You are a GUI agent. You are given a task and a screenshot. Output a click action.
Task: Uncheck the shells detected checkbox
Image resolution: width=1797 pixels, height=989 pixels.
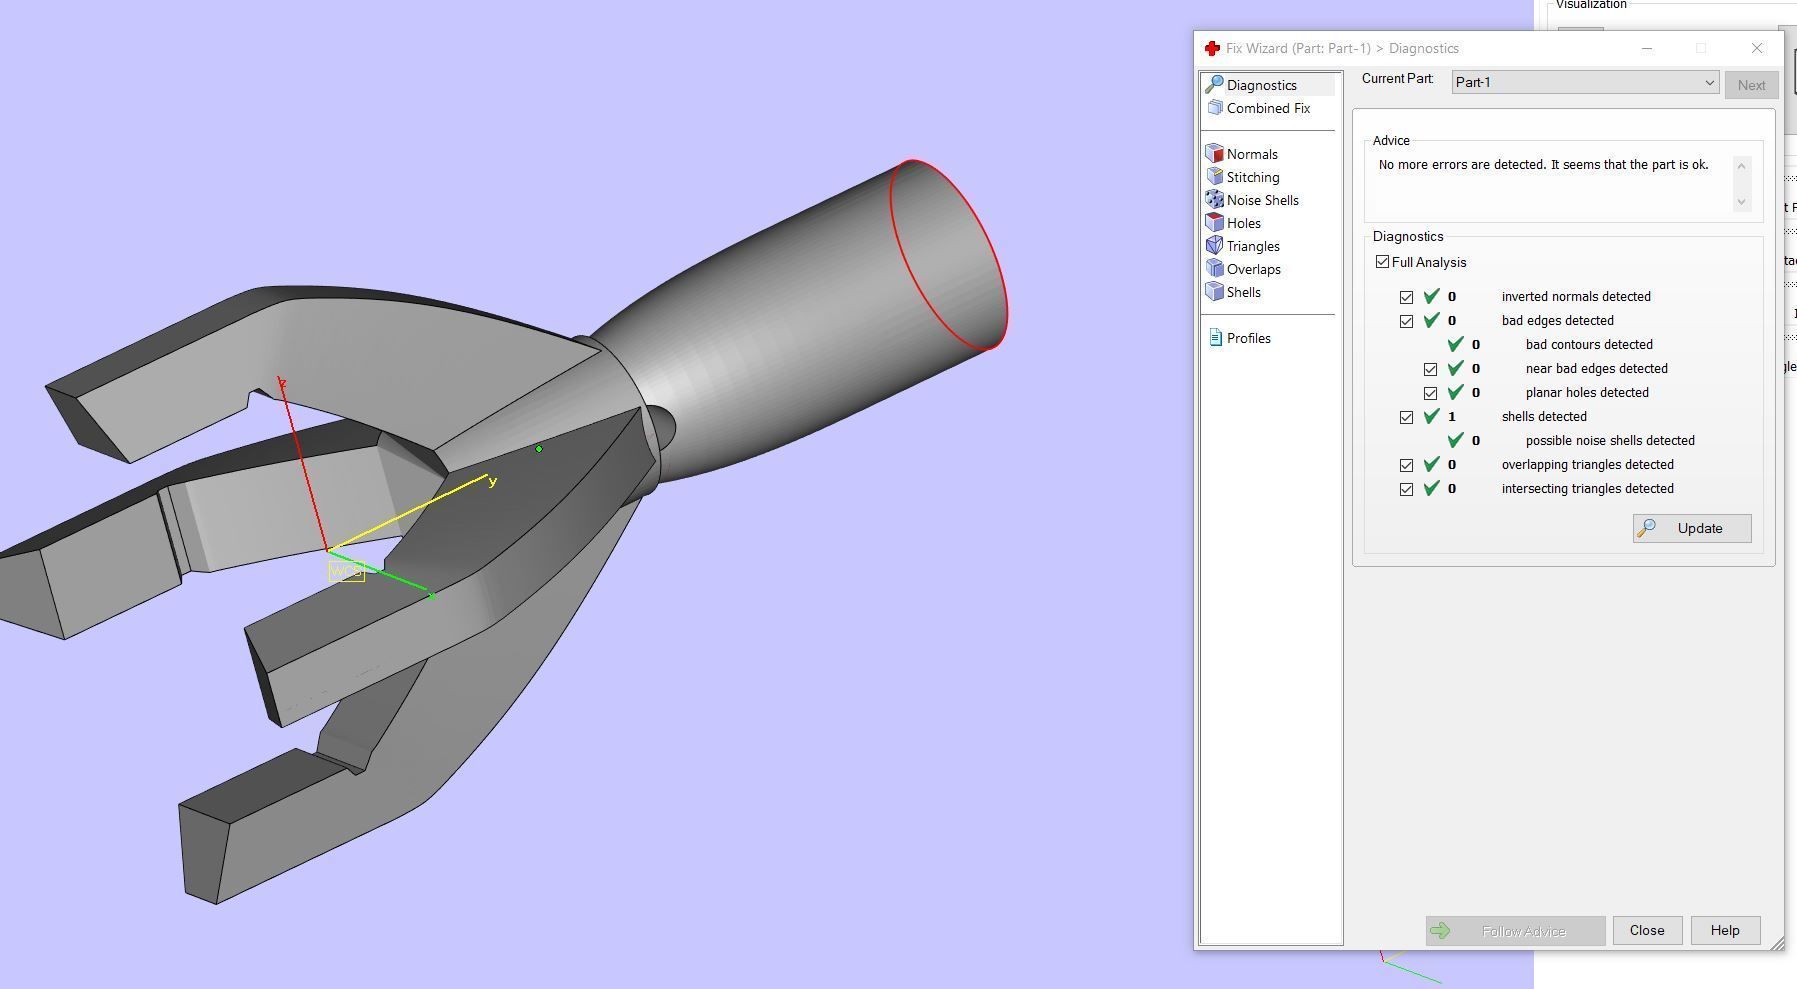(x=1407, y=417)
